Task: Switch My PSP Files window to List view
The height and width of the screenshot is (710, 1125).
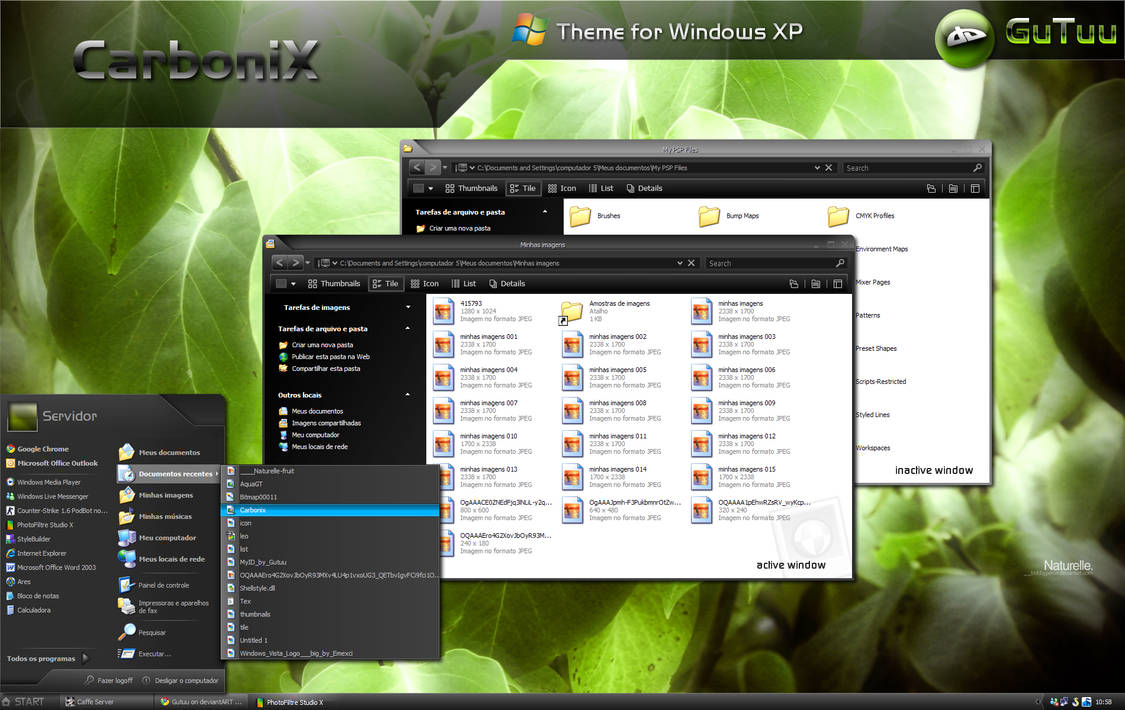Action: [x=601, y=189]
